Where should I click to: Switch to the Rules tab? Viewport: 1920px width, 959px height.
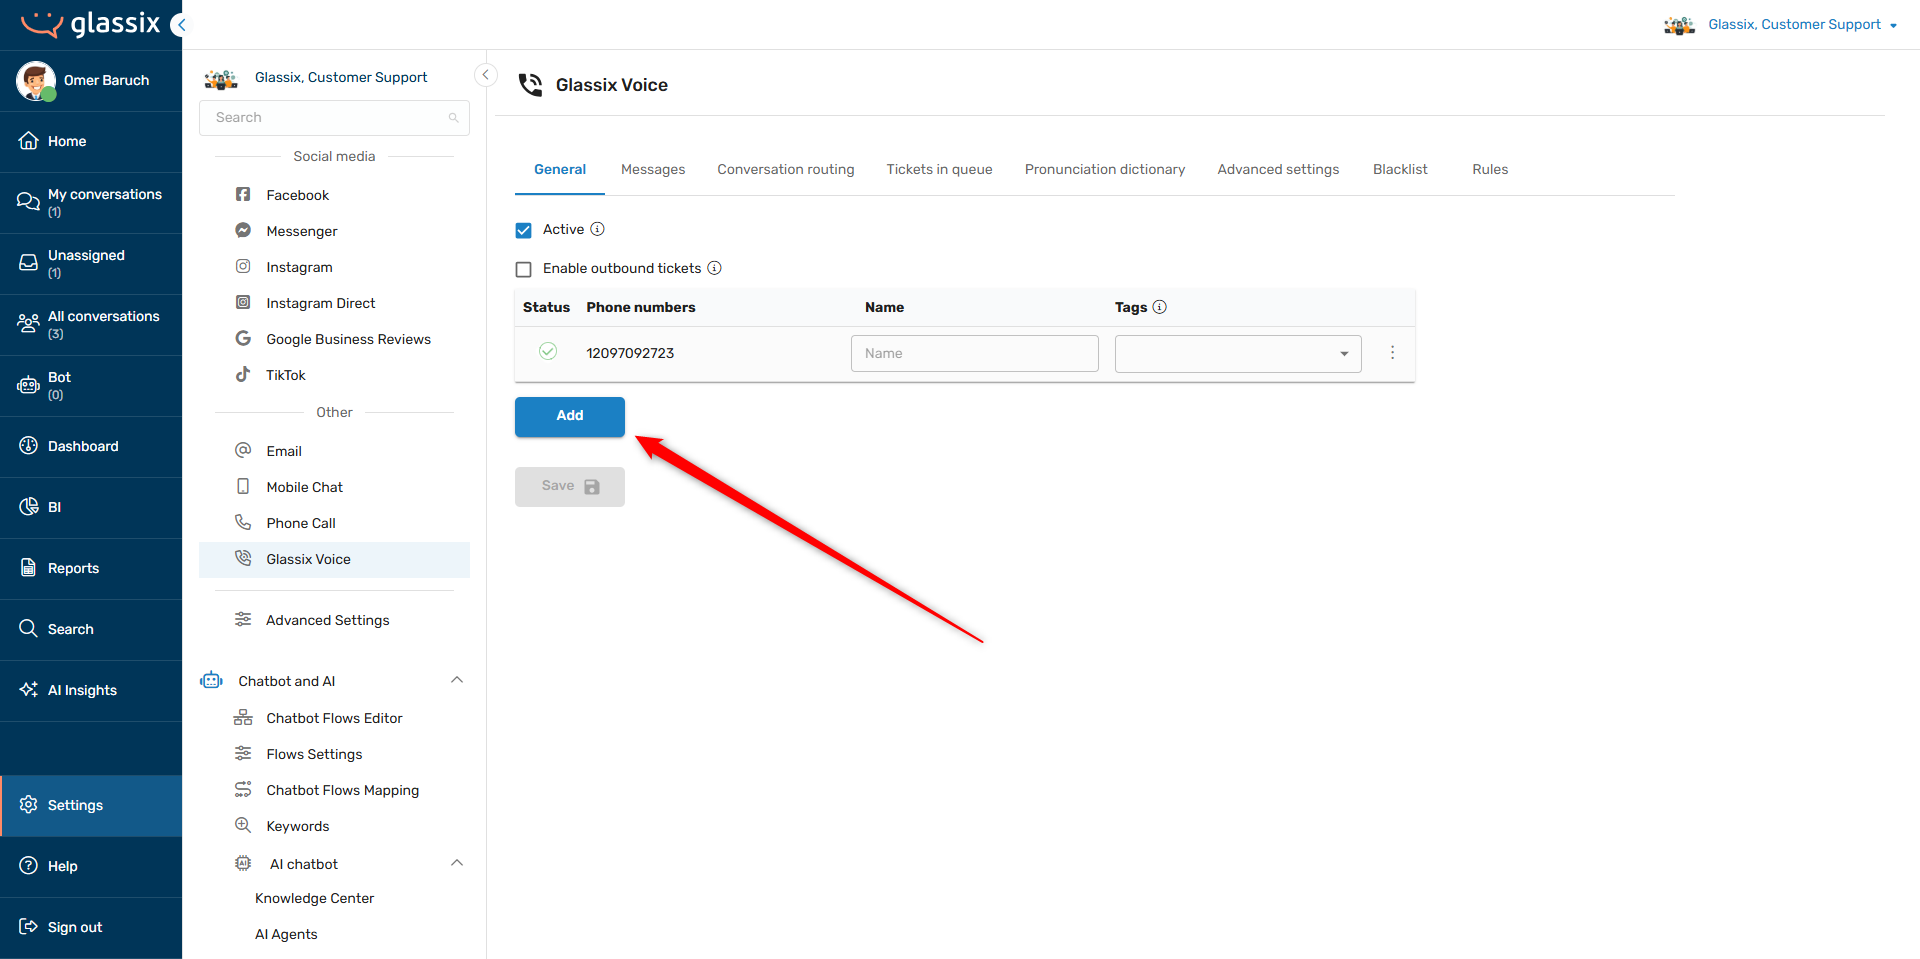point(1490,169)
